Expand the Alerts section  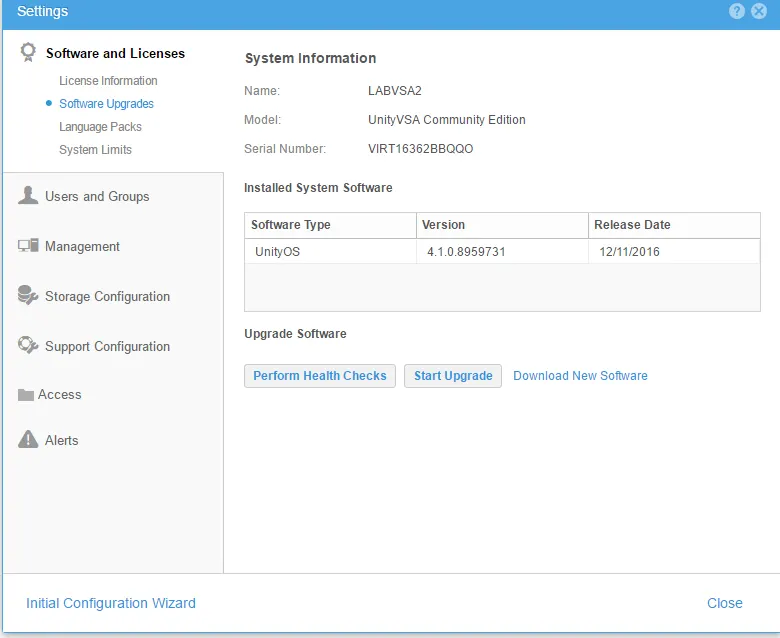61,441
